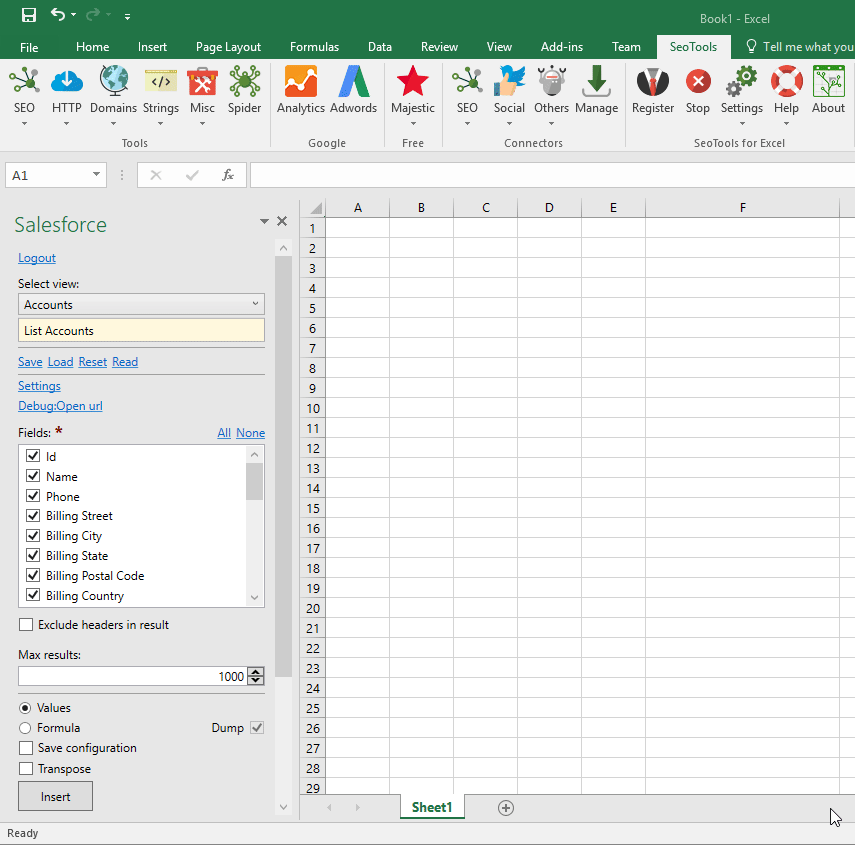Click the Debug:Open url link
Image resolution: width=855 pixels, height=845 pixels.
(60, 406)
